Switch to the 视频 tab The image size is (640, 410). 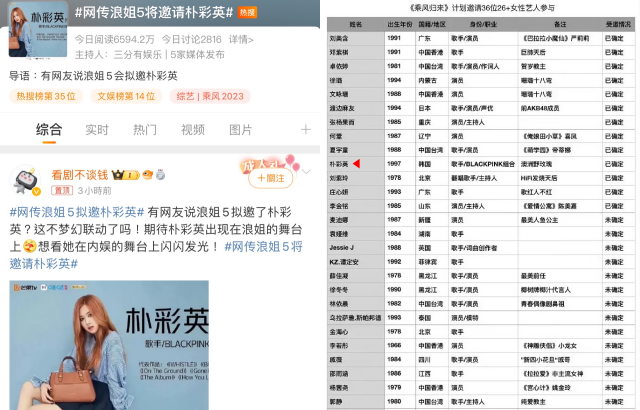click(x=193, y=130)
